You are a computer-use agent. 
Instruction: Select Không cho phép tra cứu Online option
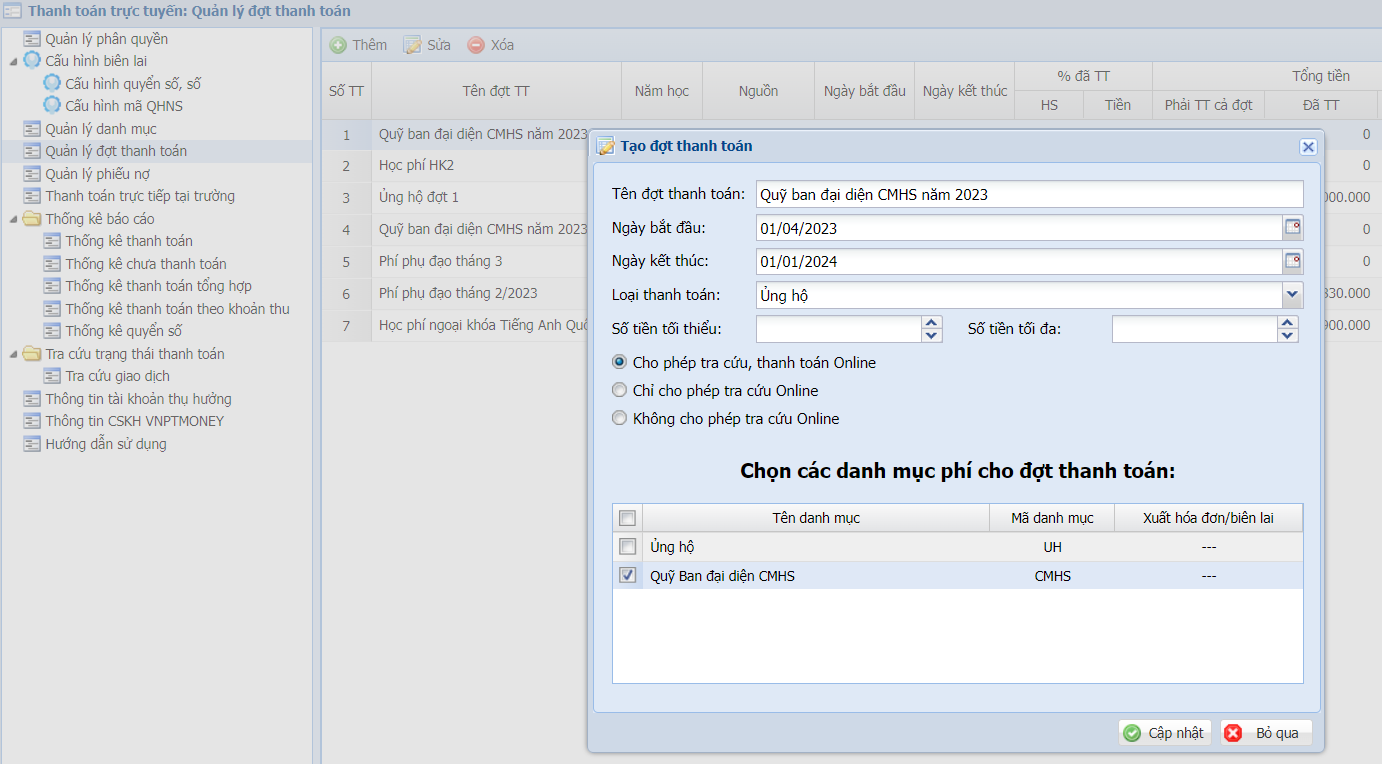(x=620, y=419)
